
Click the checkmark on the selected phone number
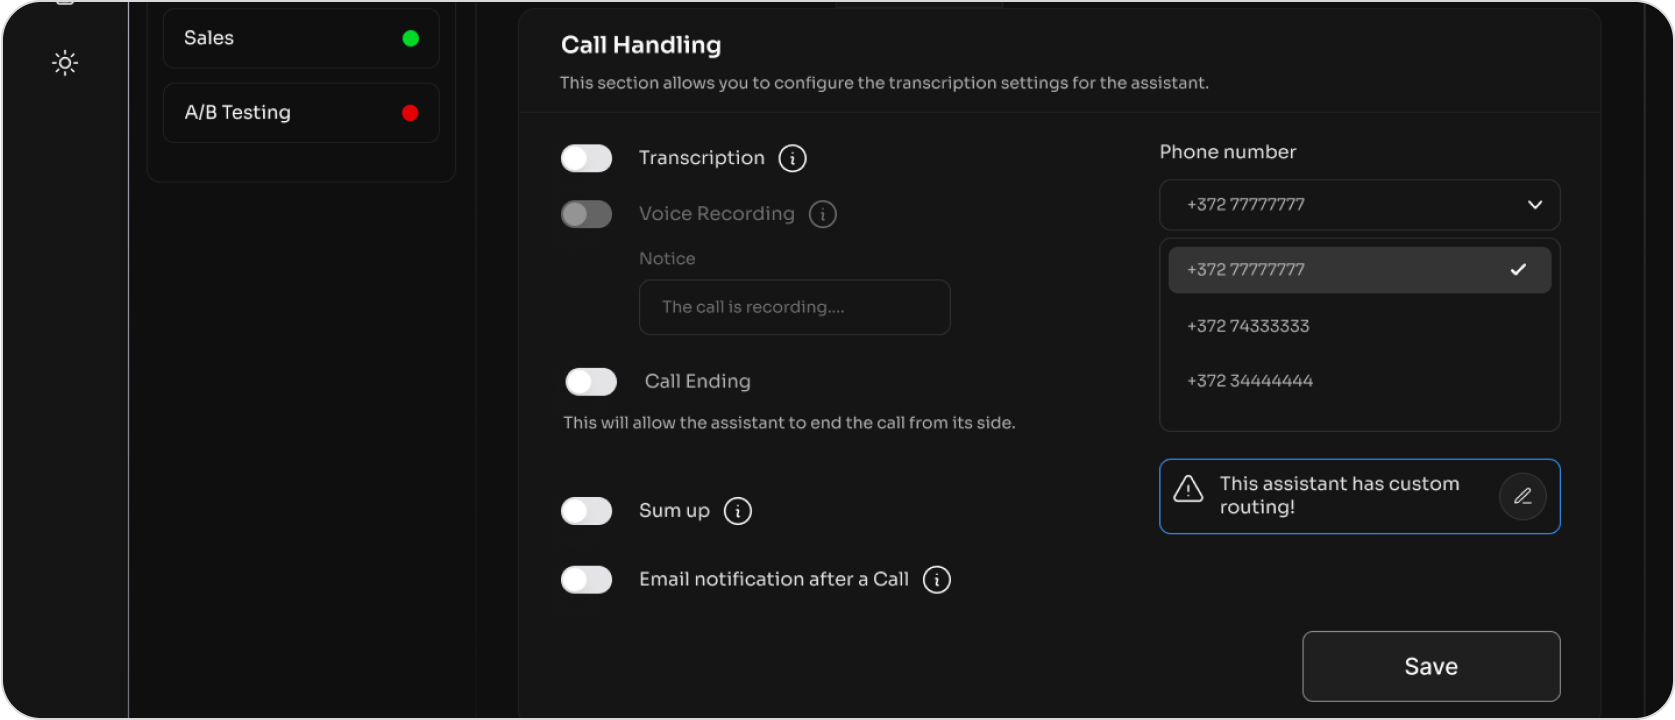tap(1518, 270)
